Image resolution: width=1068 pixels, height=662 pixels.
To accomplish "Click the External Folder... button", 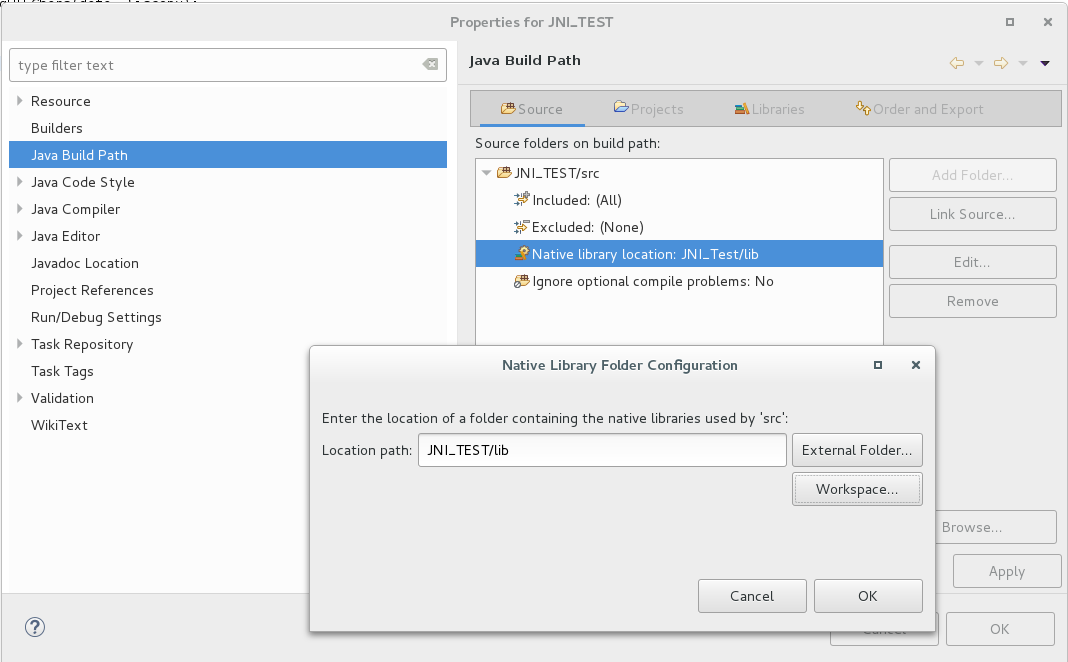I will pyautogui.click(x=857, y=450).
